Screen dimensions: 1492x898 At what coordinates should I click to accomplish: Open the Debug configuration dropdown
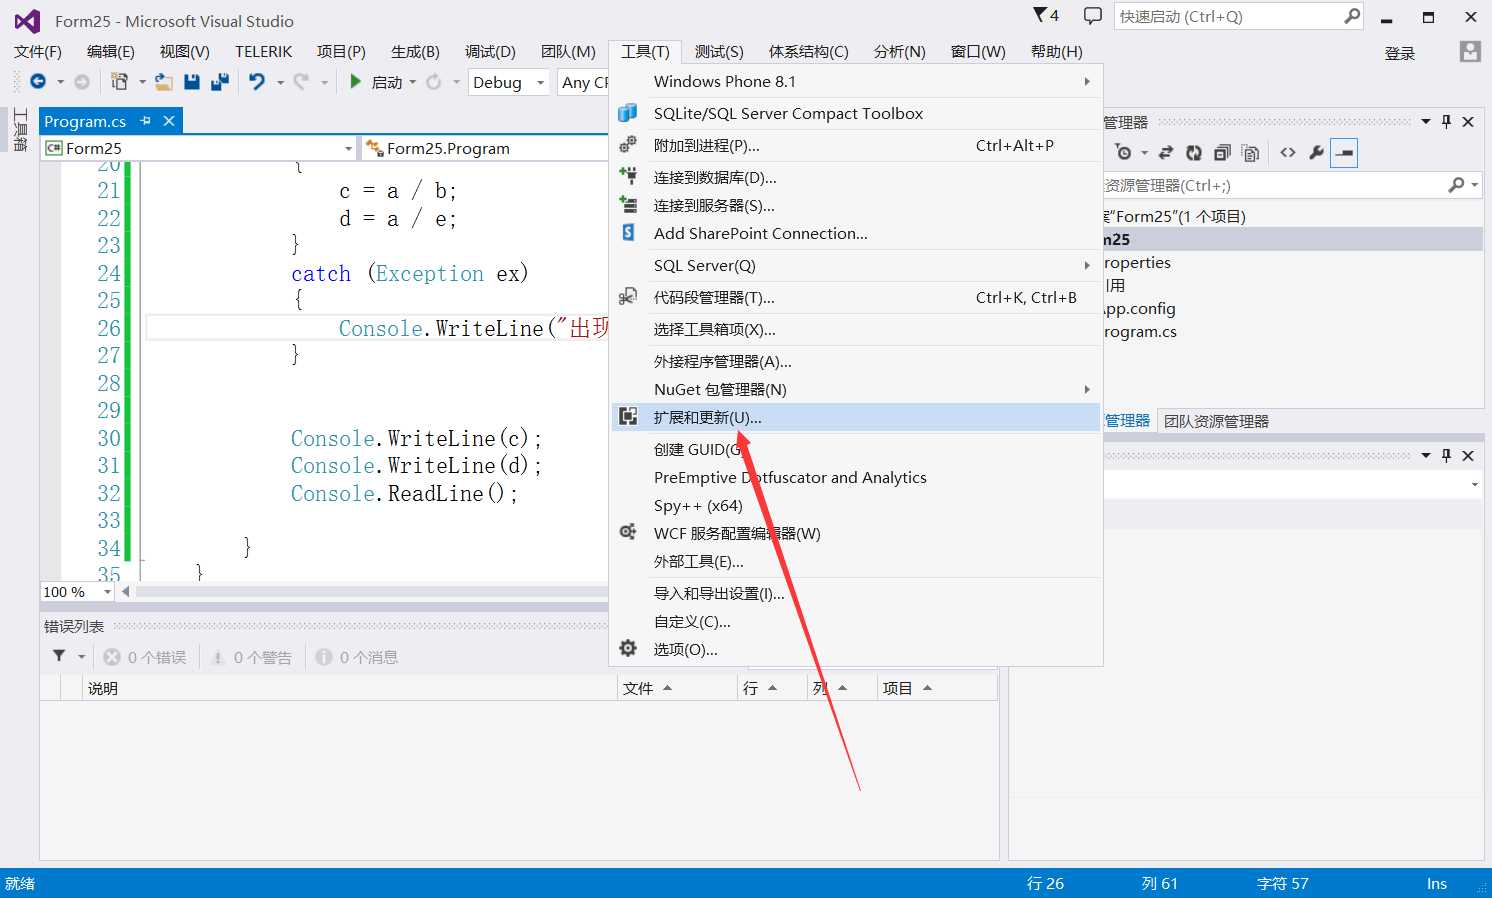pyautogui.click(x=509, y=82)
